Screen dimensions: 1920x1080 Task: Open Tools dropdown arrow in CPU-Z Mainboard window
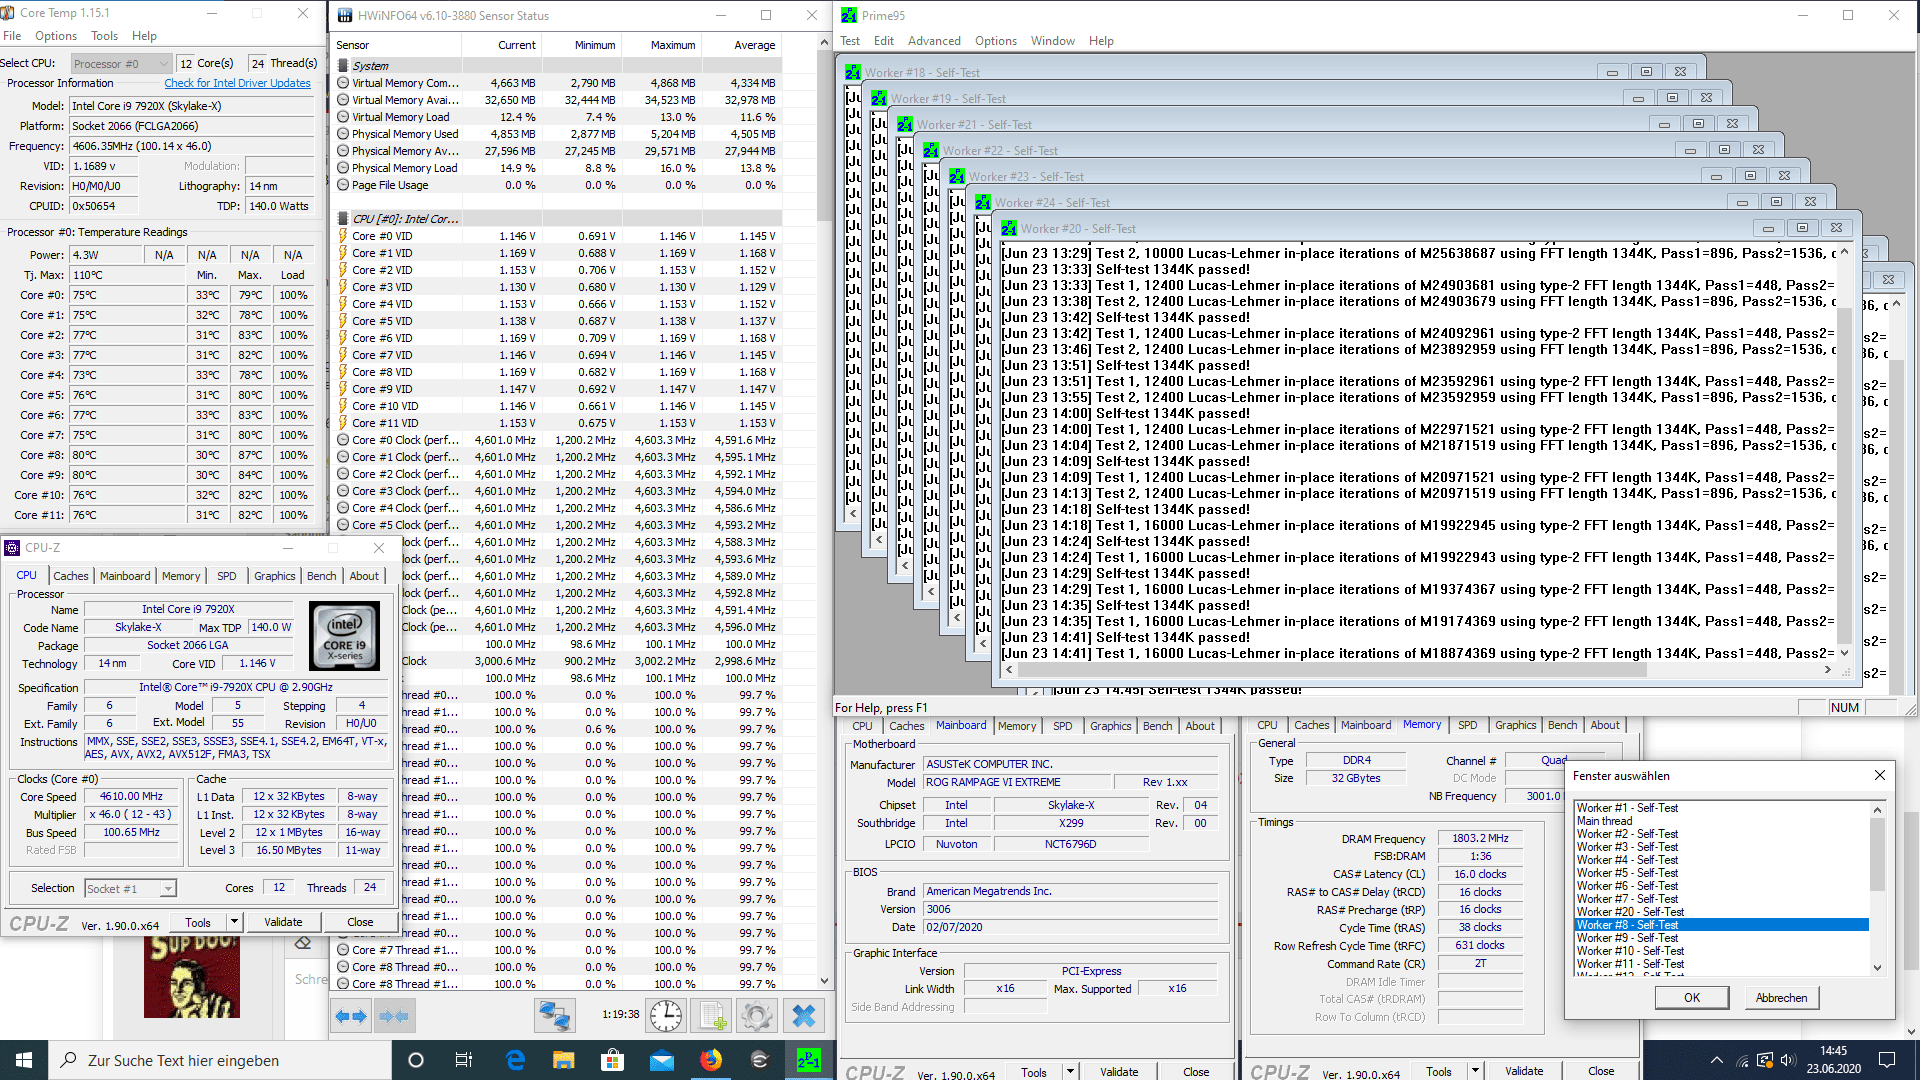[x=1070, y=1072]
